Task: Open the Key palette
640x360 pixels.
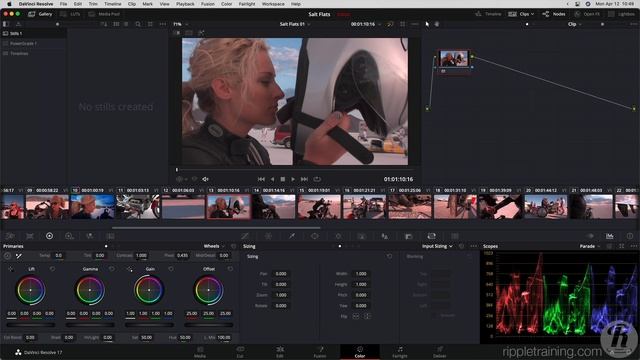Action: 409,236
